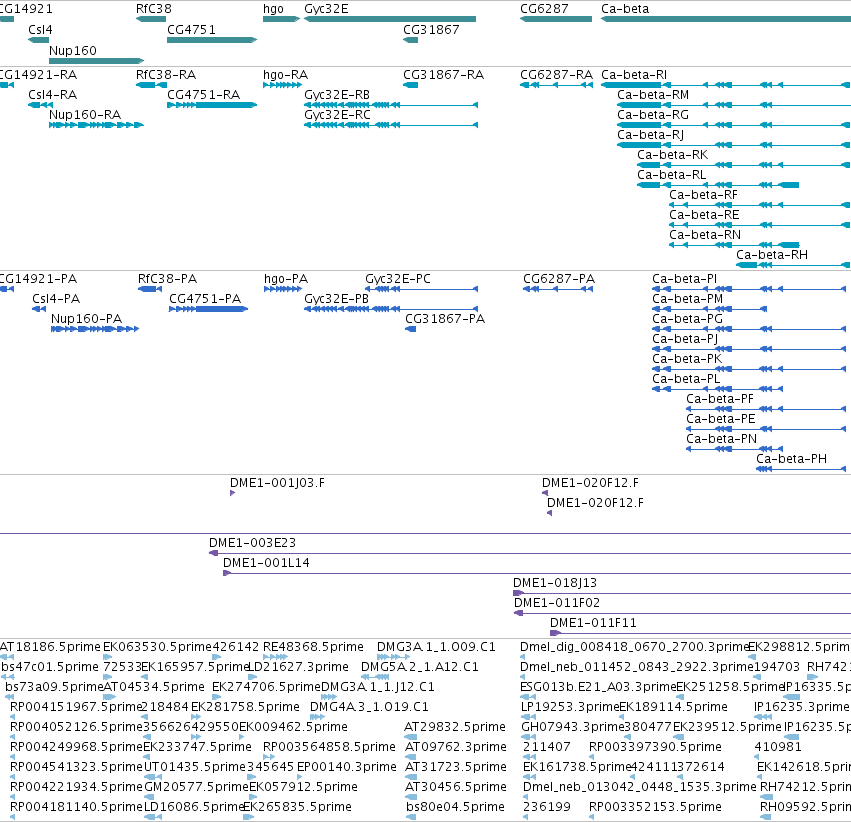
Task: Select the CG31867-PA protein feature
Action: tap(411, 329)
